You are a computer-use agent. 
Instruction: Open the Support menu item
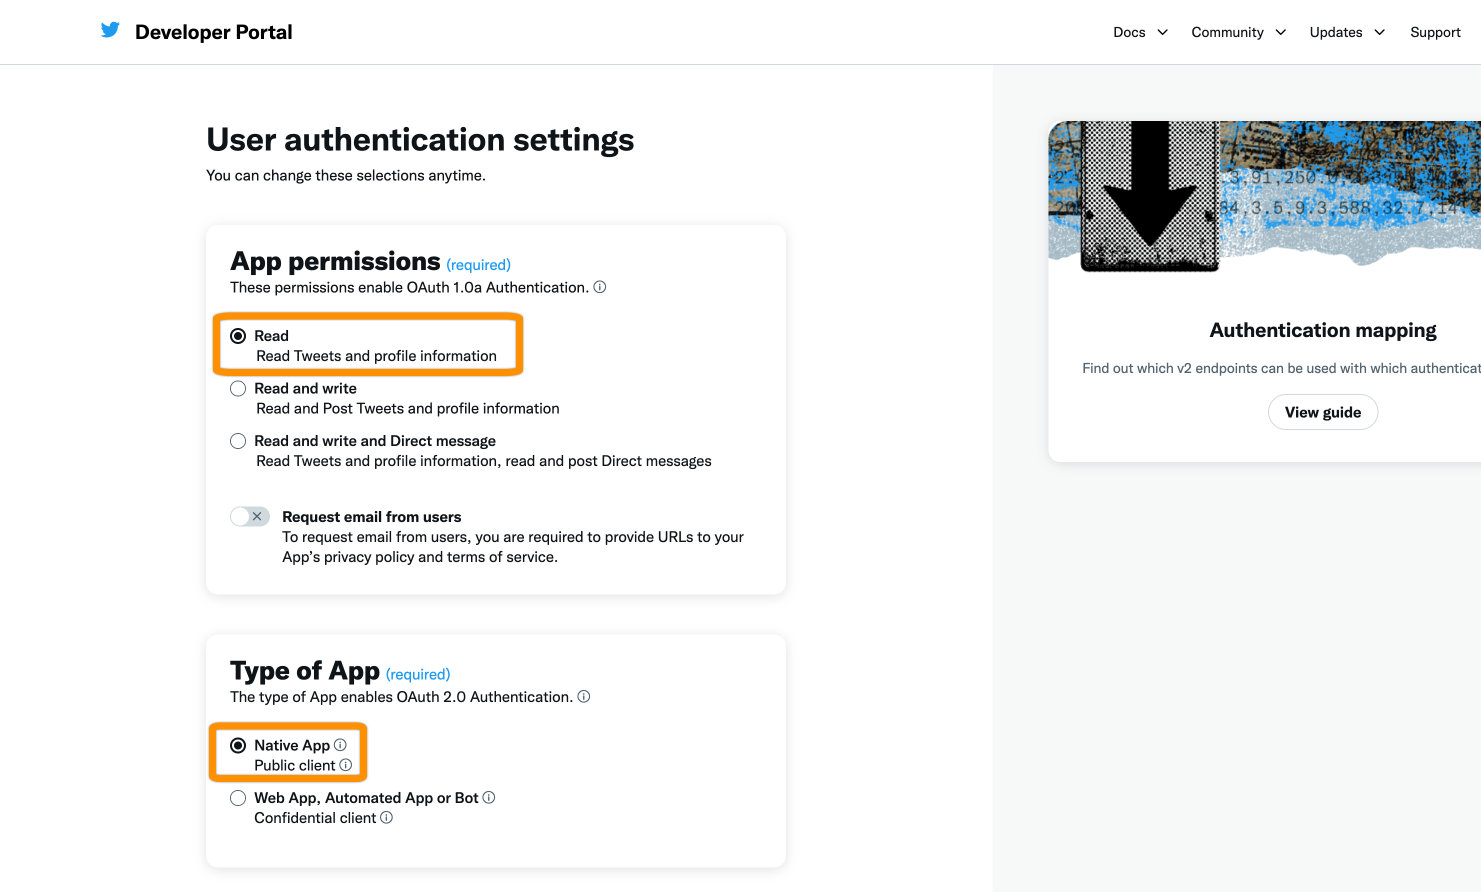[1435, 32]
